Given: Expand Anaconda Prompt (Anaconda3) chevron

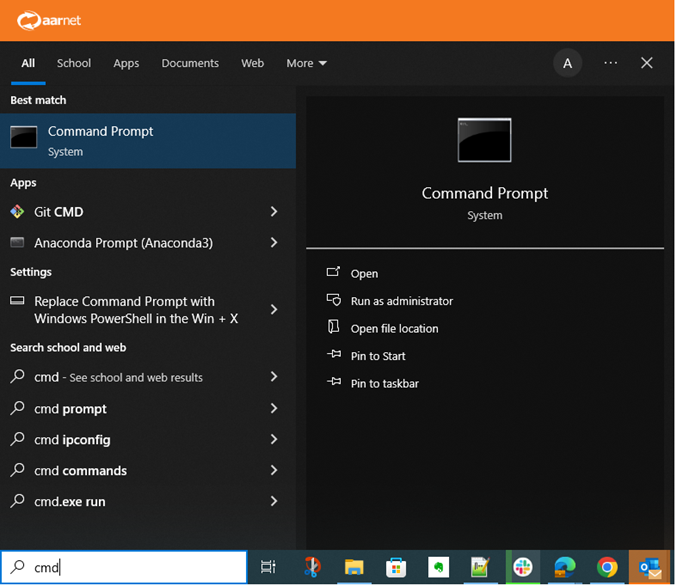Looking at the screenshot, I should [x=274, y=243].
